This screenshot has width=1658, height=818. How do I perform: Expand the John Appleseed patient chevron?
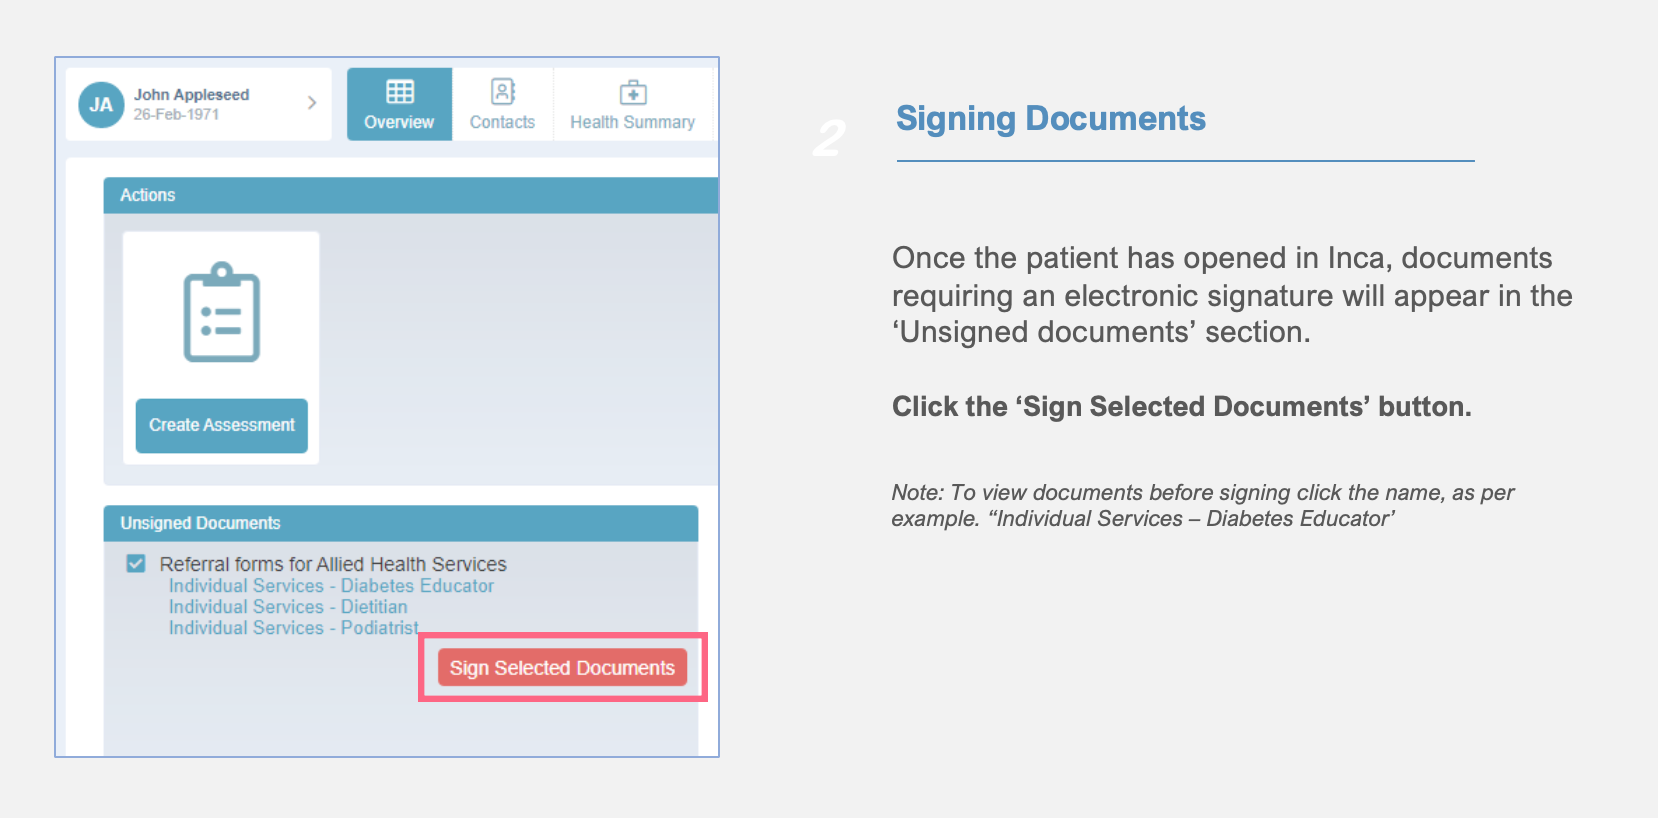(312, 103)
